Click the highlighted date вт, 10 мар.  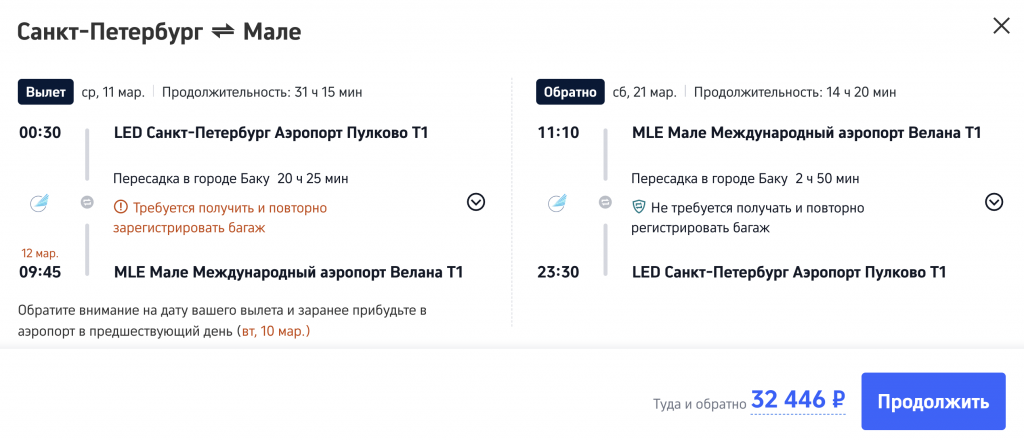pos(274,331)
